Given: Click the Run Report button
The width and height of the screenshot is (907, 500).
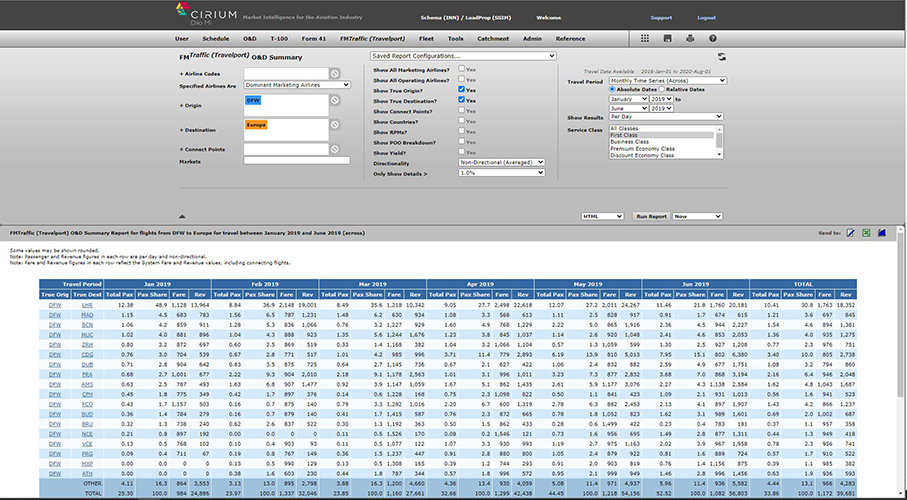Looking at the screenshot, I should 650,216.
